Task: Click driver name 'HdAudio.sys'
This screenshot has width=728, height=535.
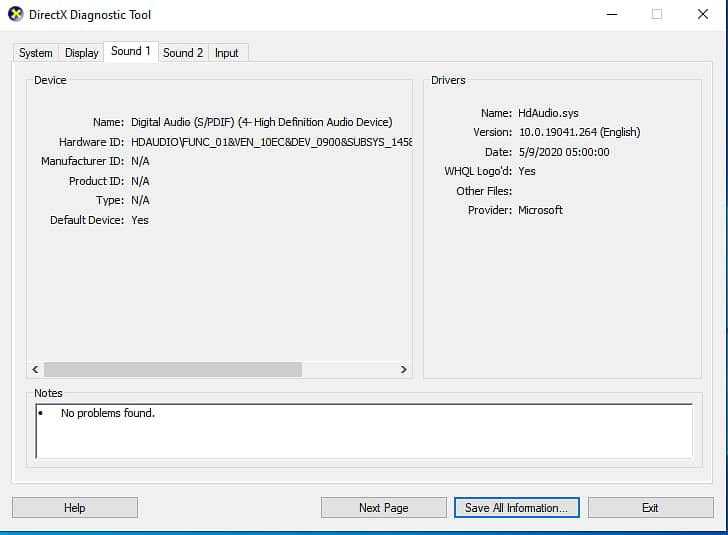Action: [x=548, y=113]
